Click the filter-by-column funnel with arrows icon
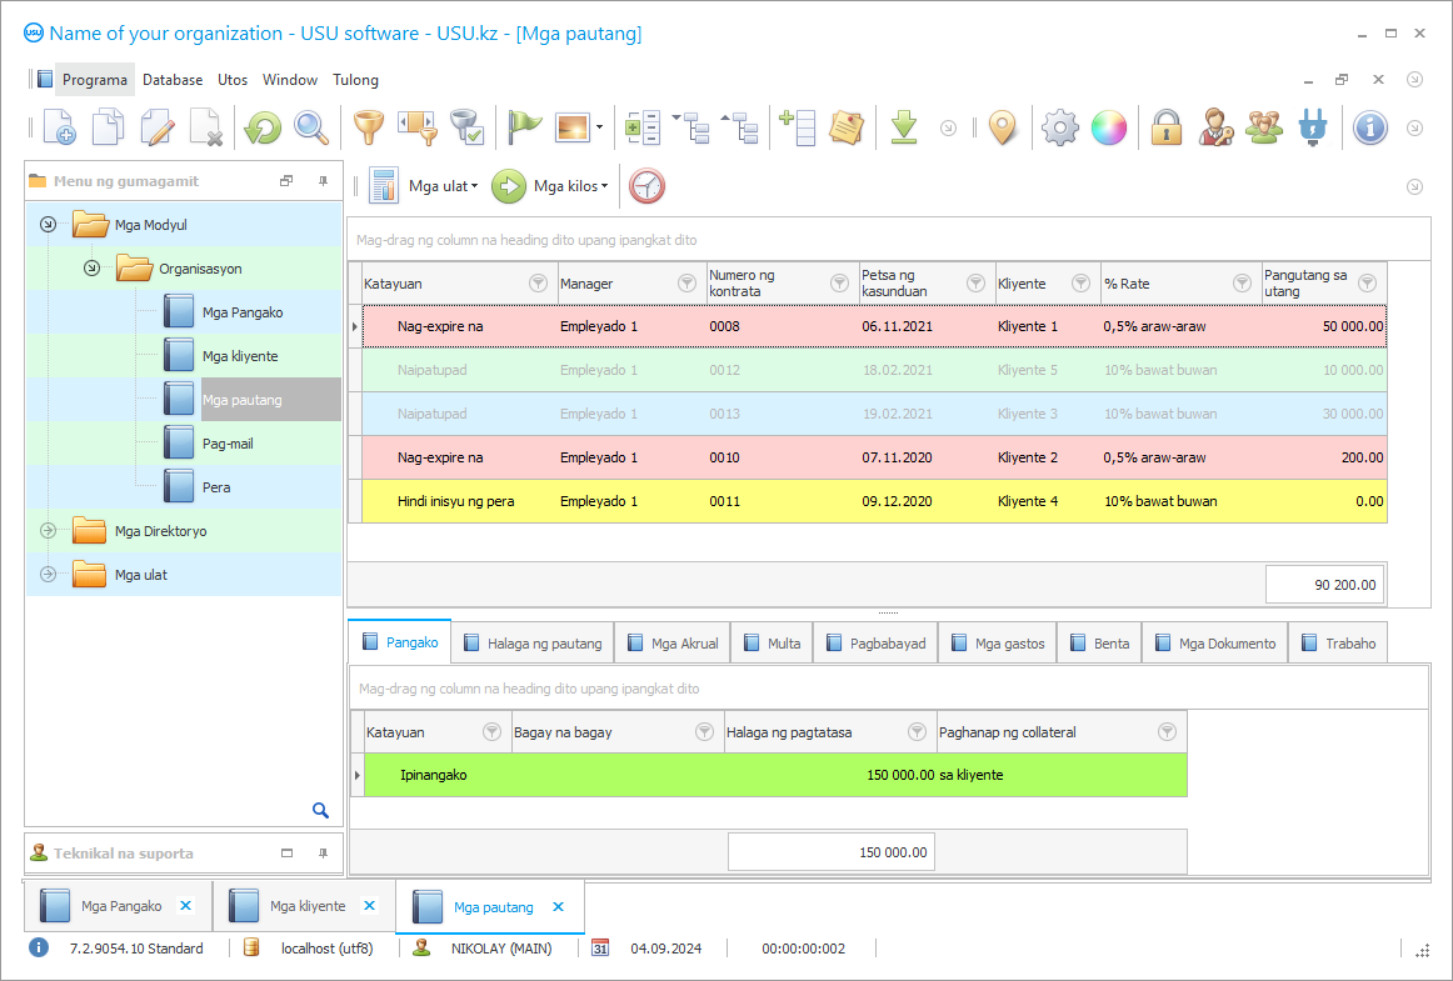 coord(418,127)
